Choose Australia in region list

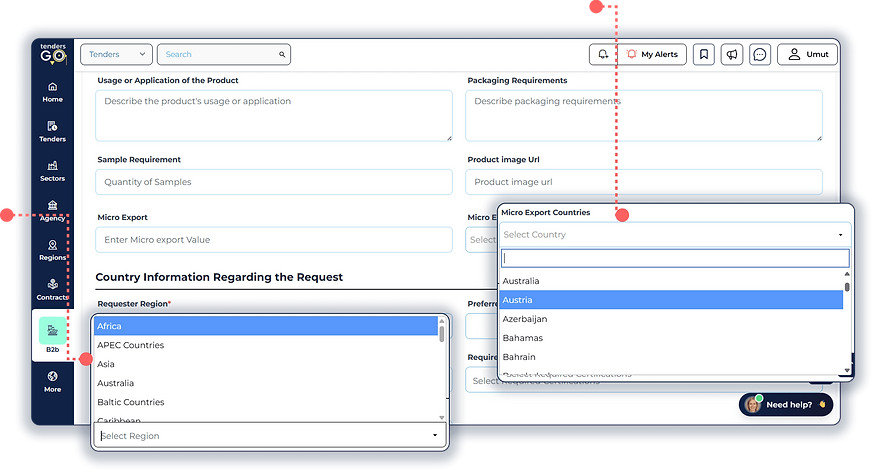point(266,383)
